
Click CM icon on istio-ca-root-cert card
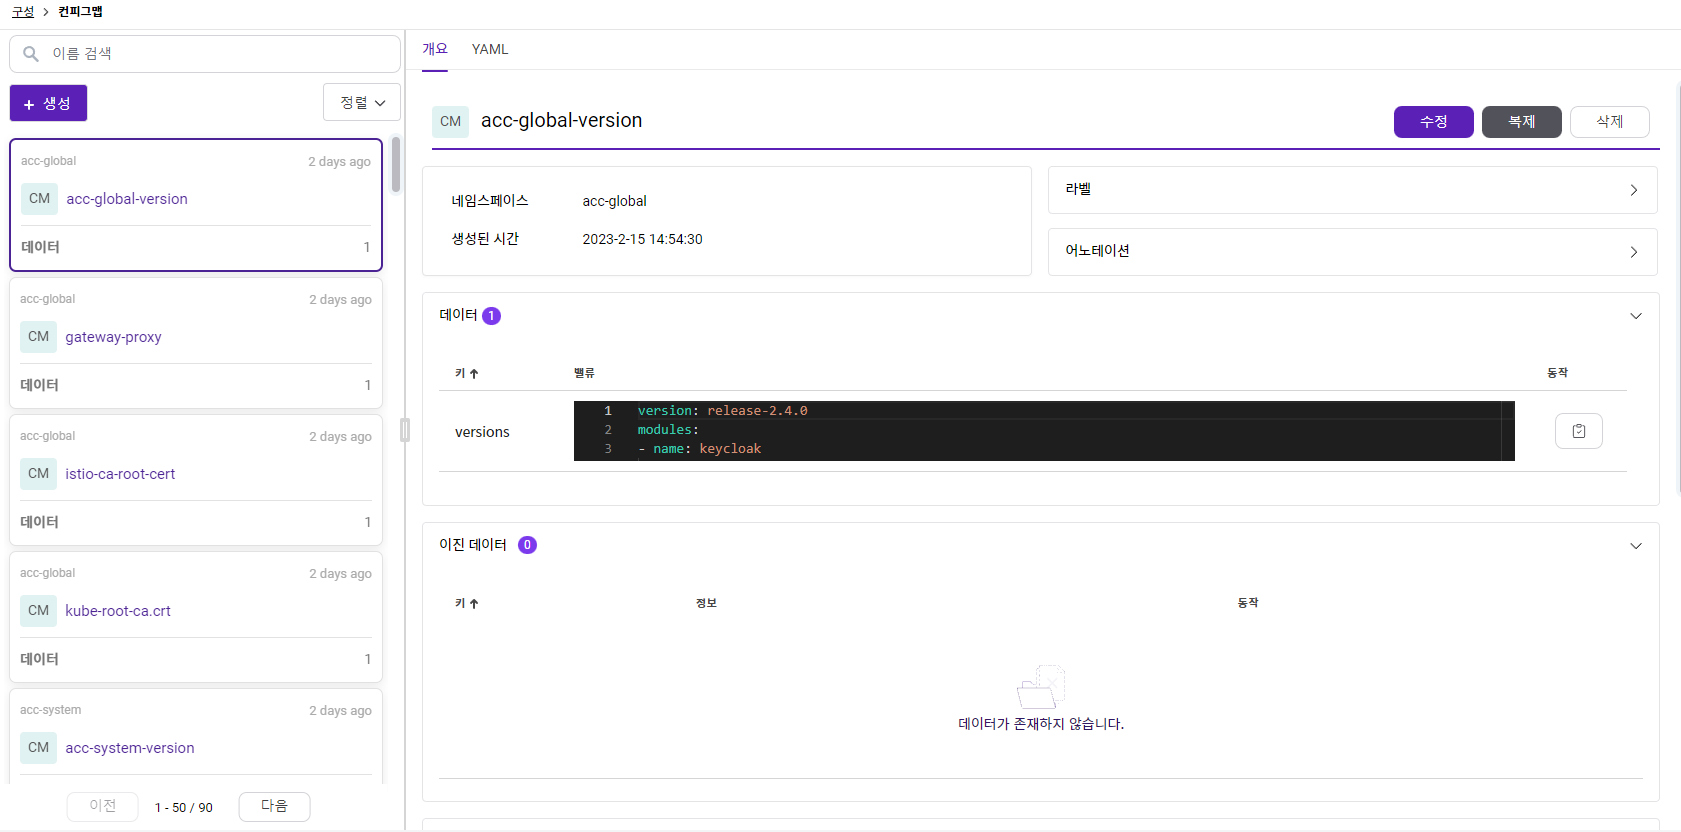click(x=38, y=474)
